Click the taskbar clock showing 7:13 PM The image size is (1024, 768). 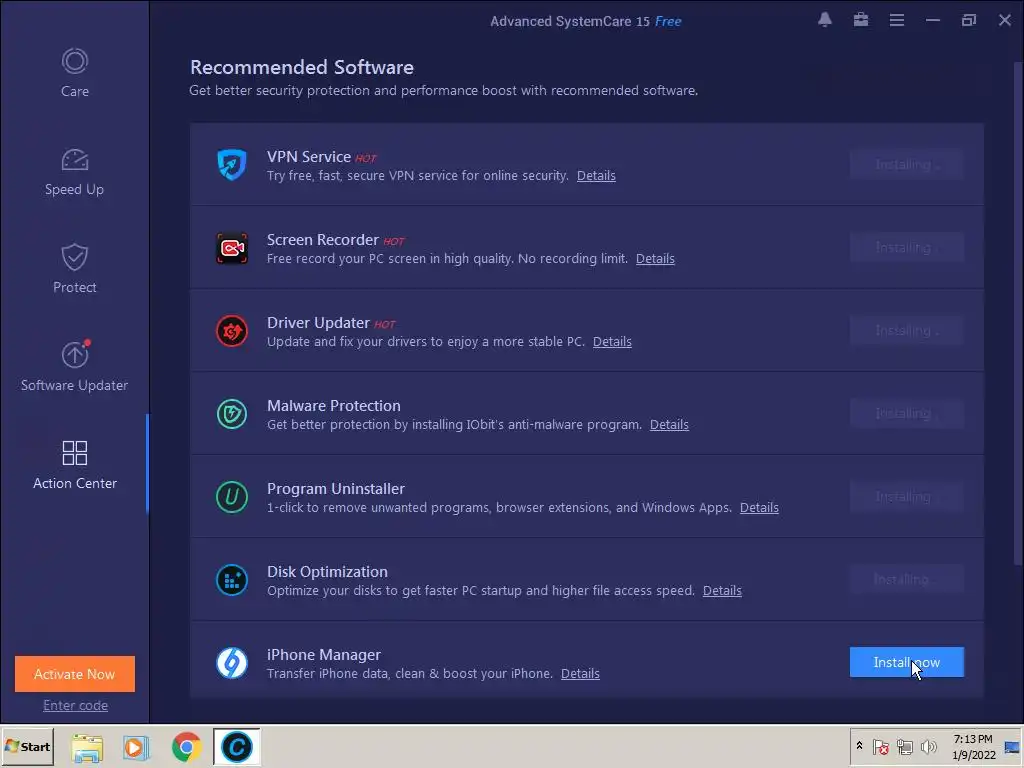973,746
